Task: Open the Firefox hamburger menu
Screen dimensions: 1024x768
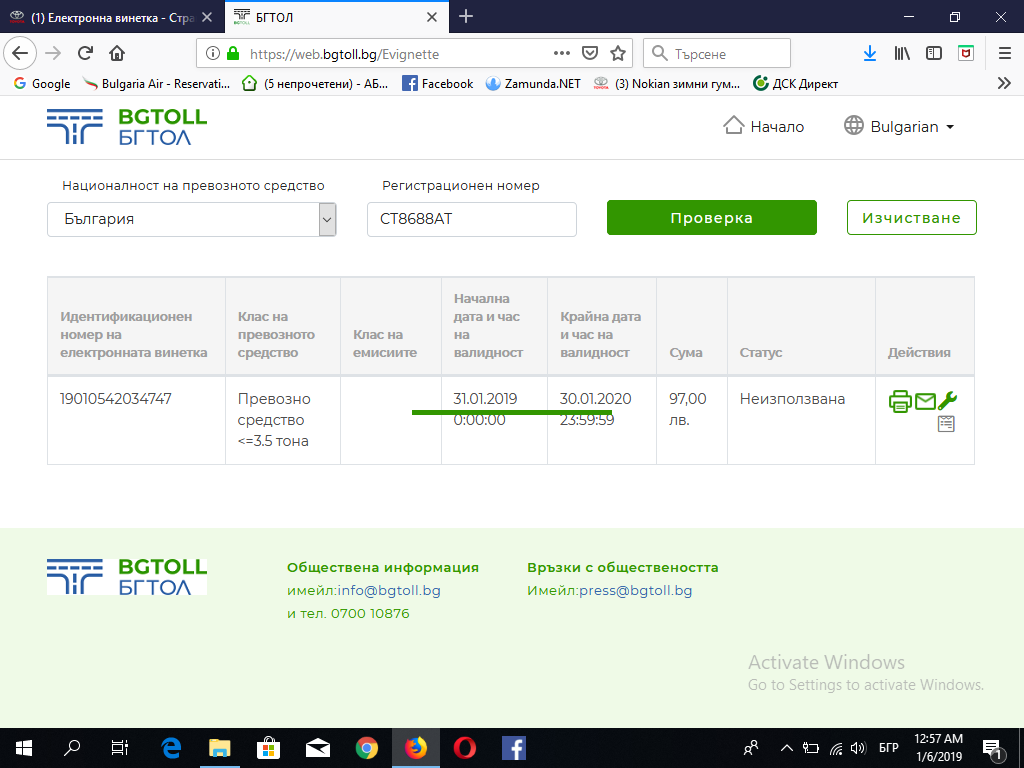Action: [x=1004, y=54]
